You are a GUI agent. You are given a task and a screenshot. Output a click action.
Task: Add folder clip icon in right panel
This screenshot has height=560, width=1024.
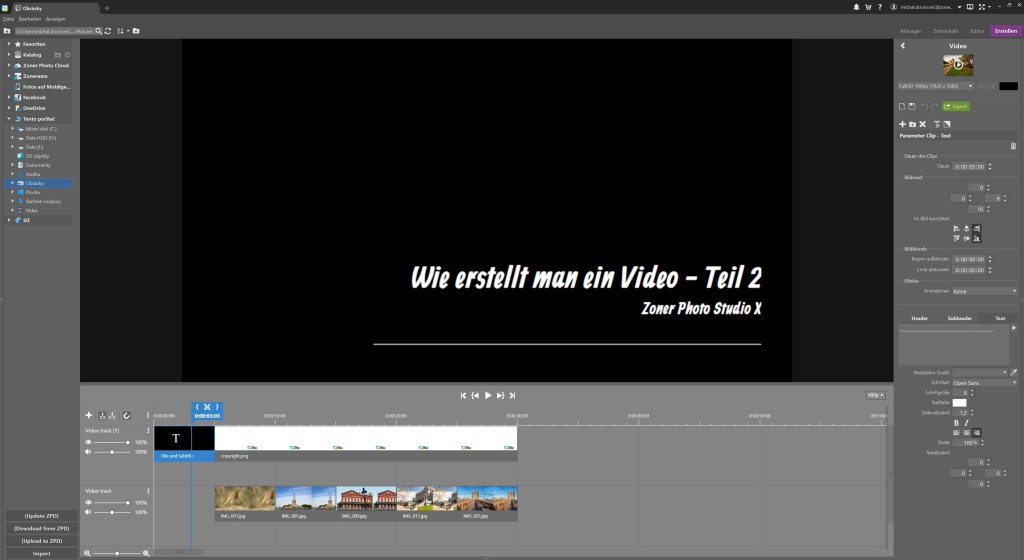(912, 124)
